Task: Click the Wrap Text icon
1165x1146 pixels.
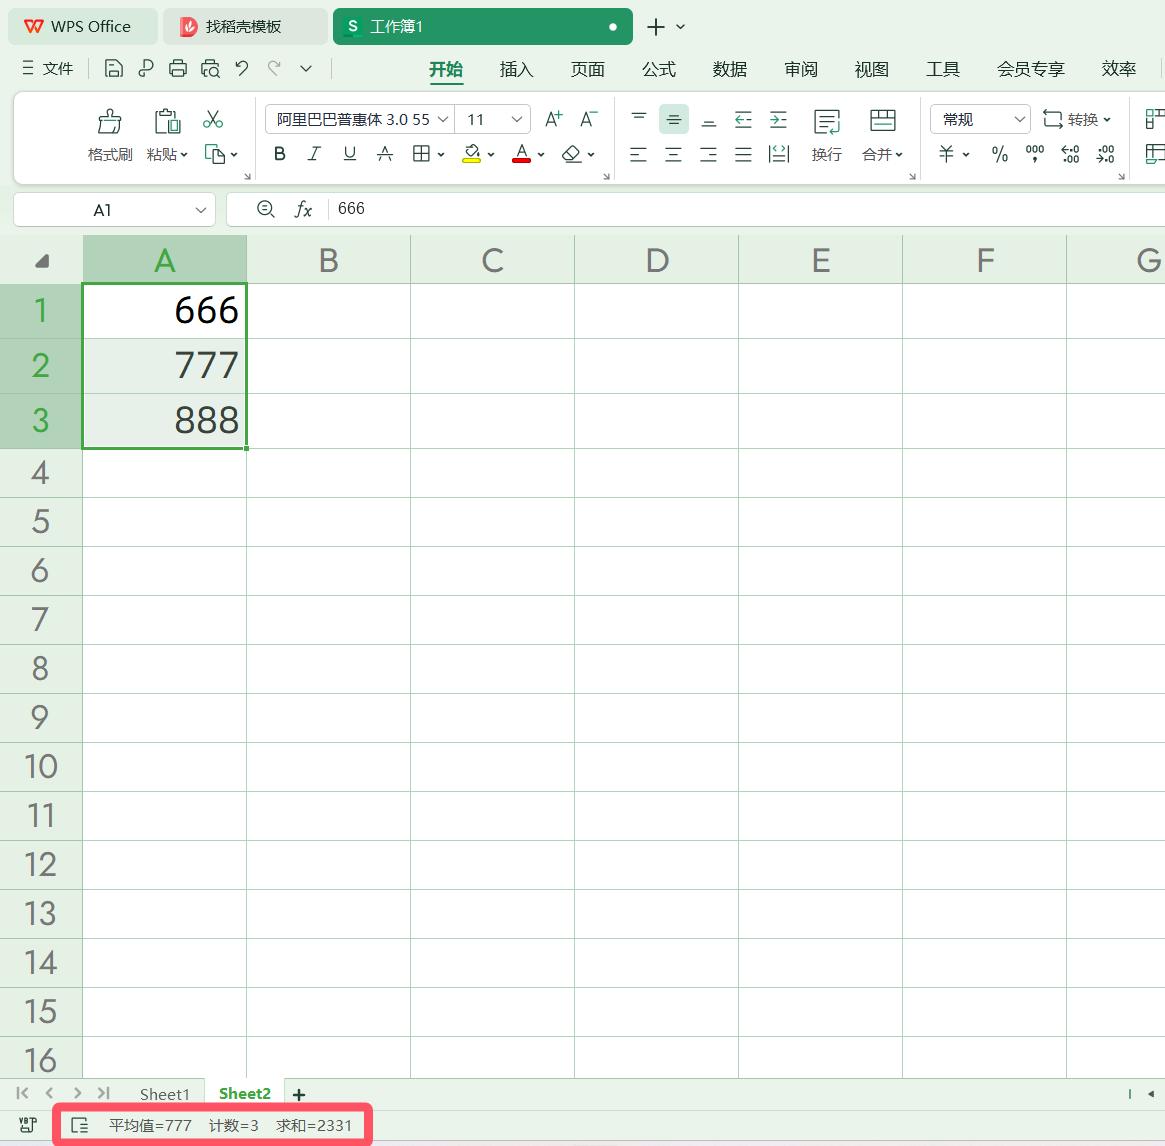Action: pyautogui.click(x=826, y=122)
